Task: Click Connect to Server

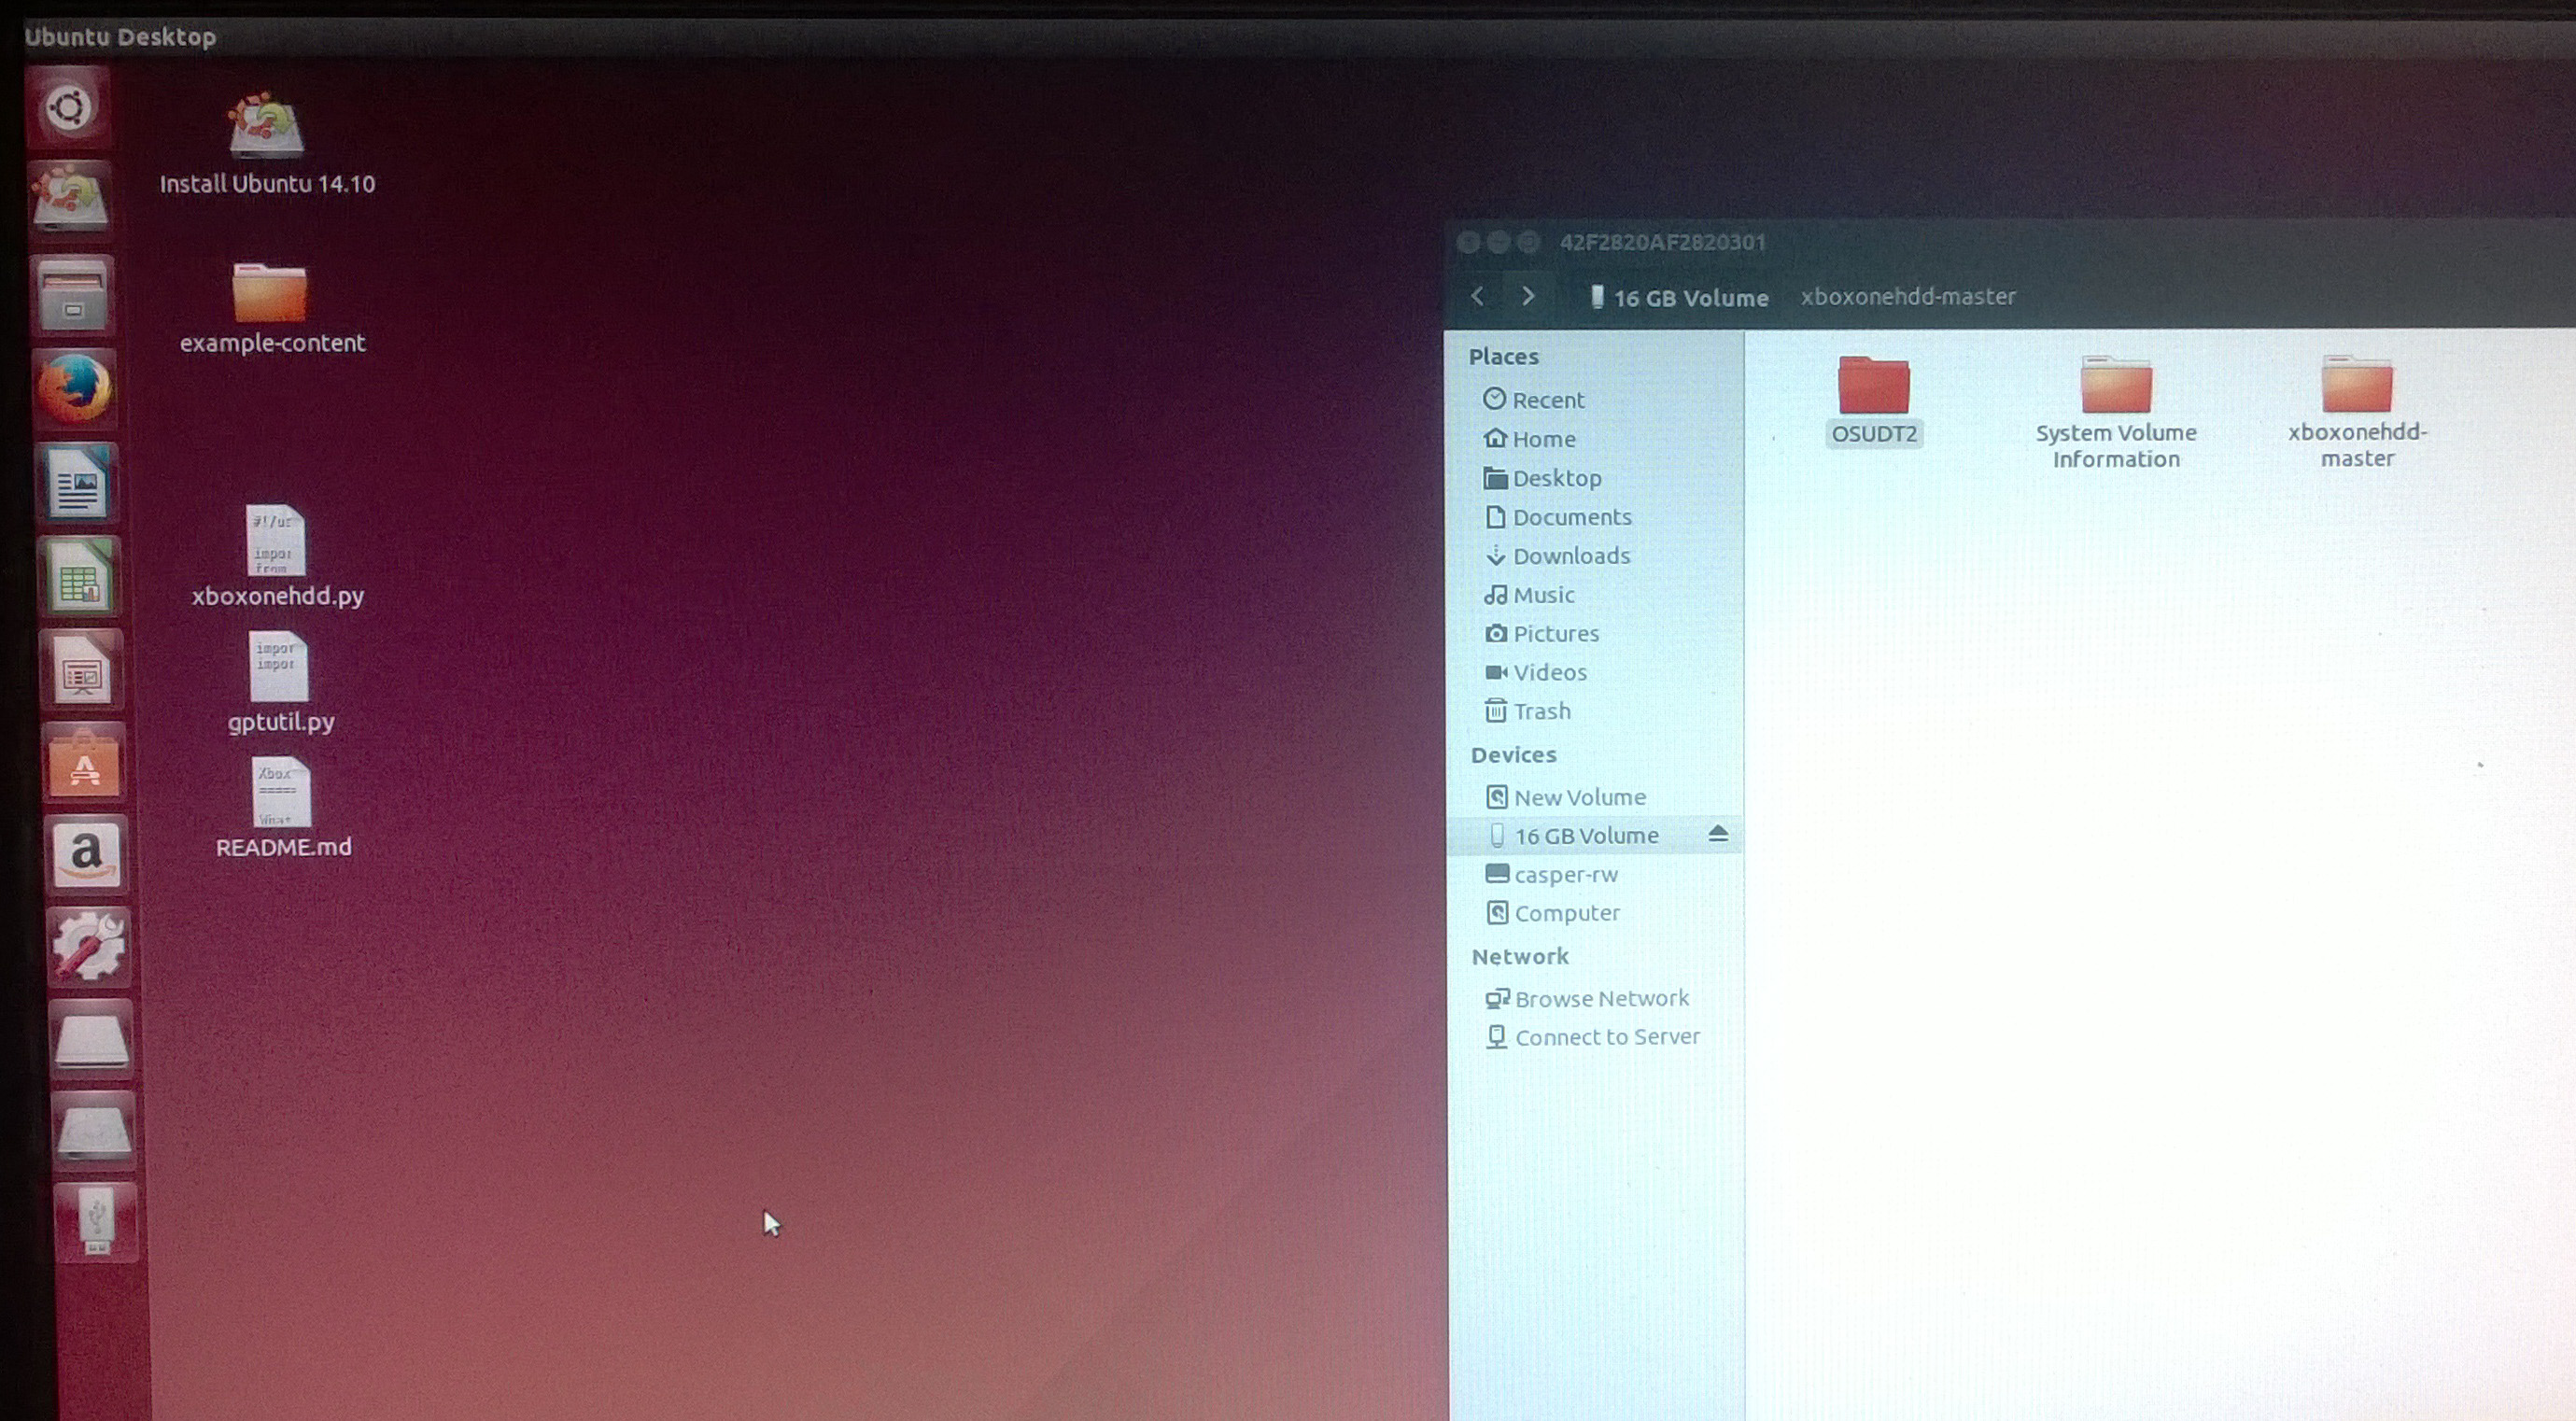Action: point(1606,1037)
